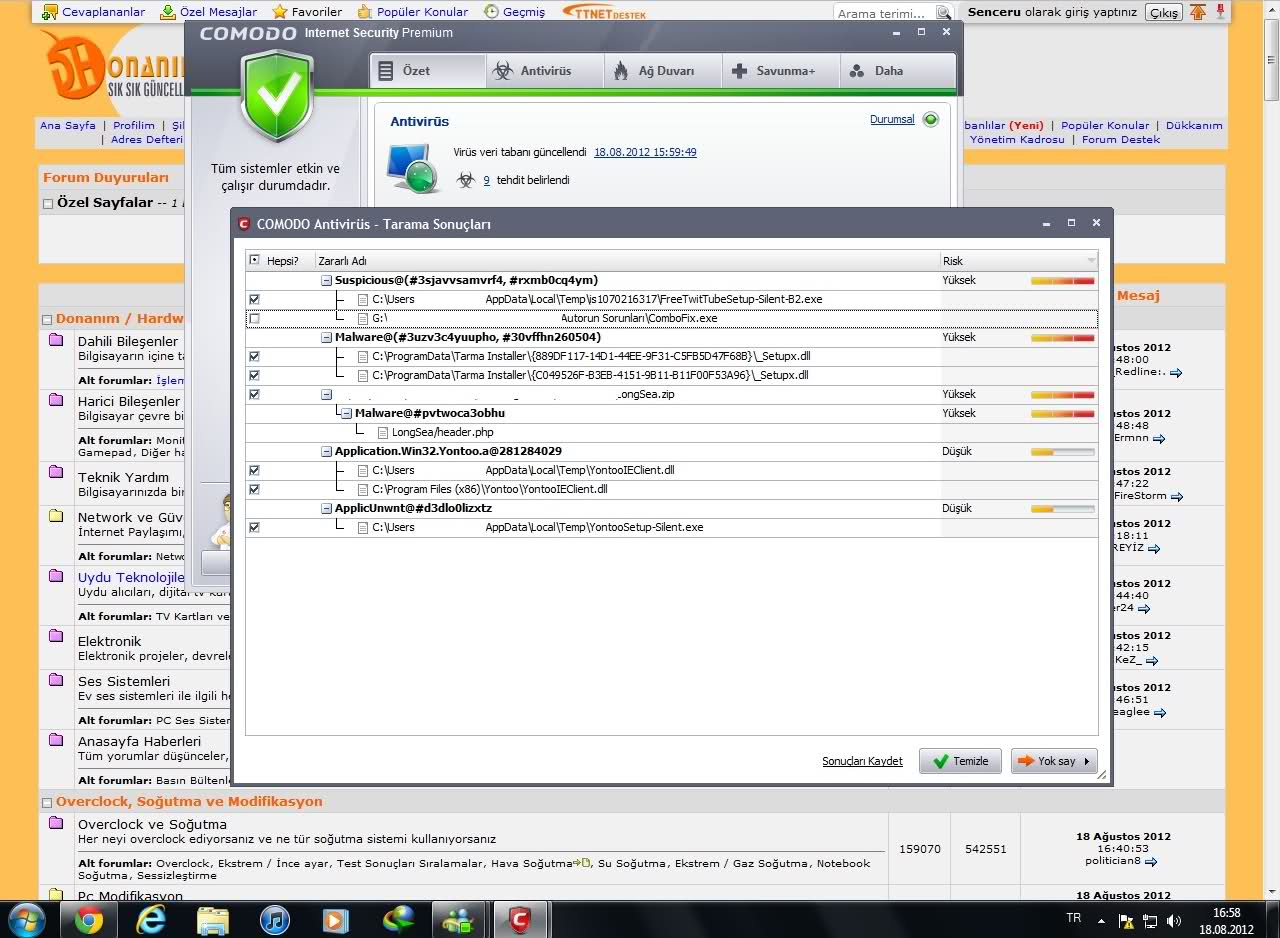Uncheck the Program Files (x86) YontooIEClient.dll checkbox
Viewport: 1280px width, 938px height.
(254, 489)
